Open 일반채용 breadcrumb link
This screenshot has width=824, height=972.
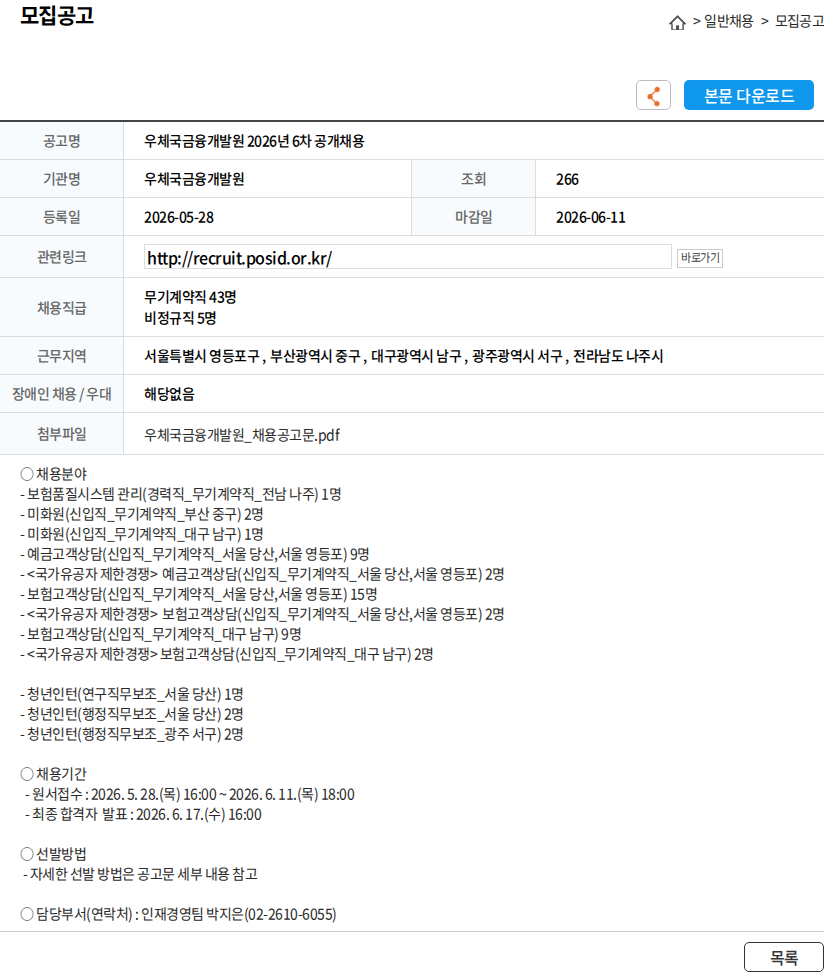(x=729, y=22)
